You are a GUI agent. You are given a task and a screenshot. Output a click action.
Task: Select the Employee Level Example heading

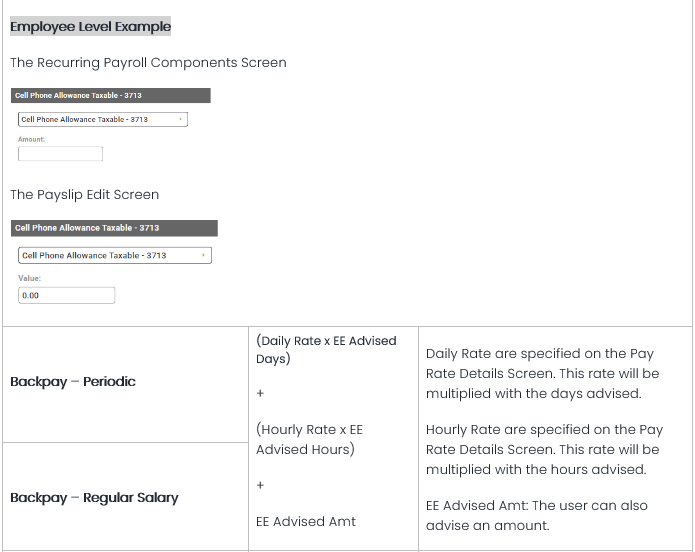click(90, 26)
